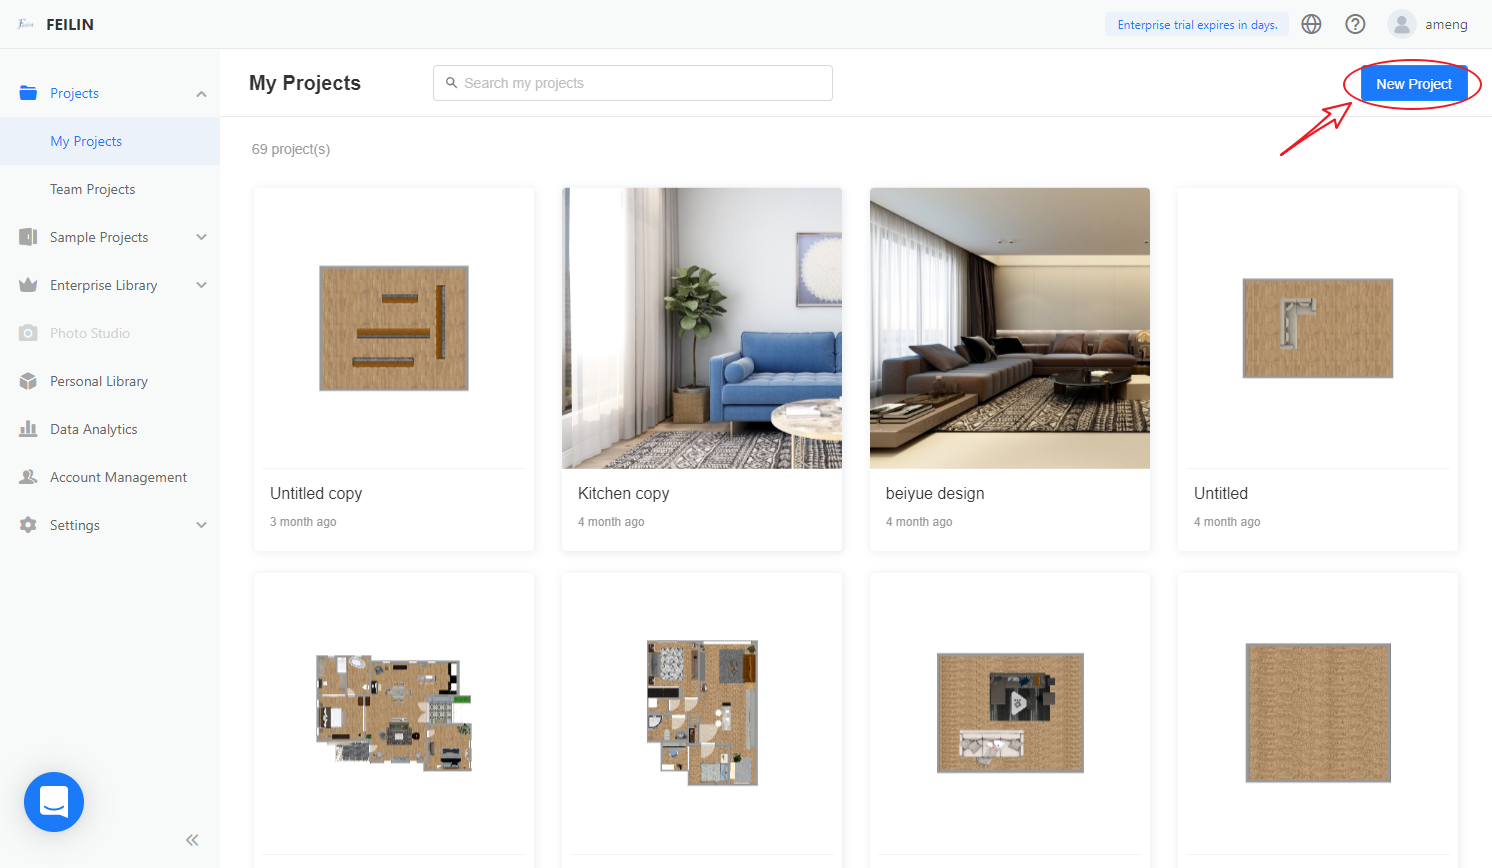
Task: Open the Untitled project with L-shaped sofa
Action: coord(1318,328)
